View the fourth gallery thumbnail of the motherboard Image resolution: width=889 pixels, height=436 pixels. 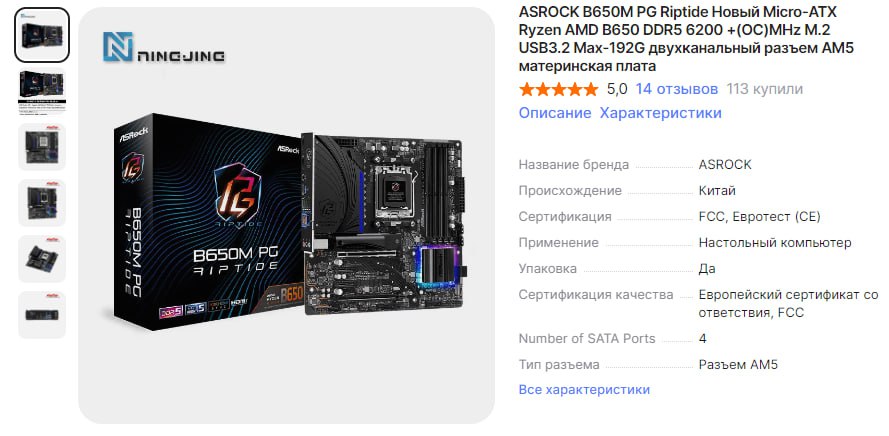(x=42, y=202)
